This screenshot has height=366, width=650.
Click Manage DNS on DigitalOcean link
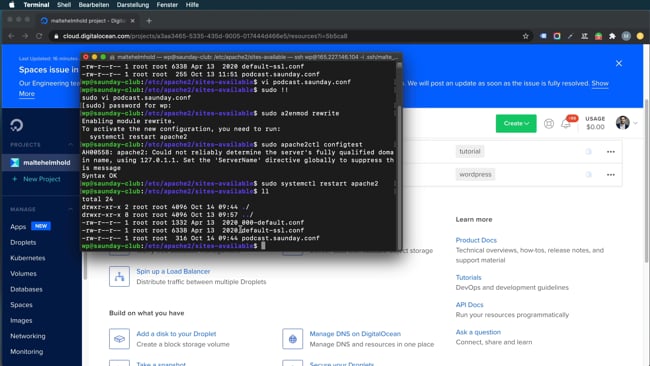[x=355, y=334]
